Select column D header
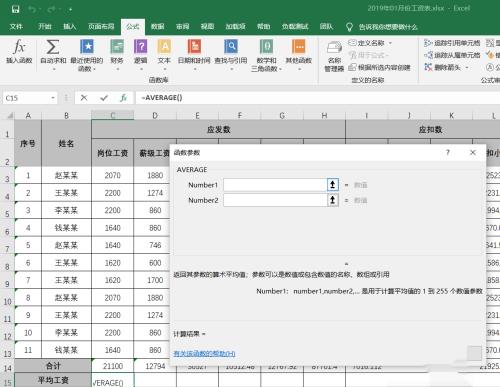The image size is (500, 387). click(x=155, y=115)
